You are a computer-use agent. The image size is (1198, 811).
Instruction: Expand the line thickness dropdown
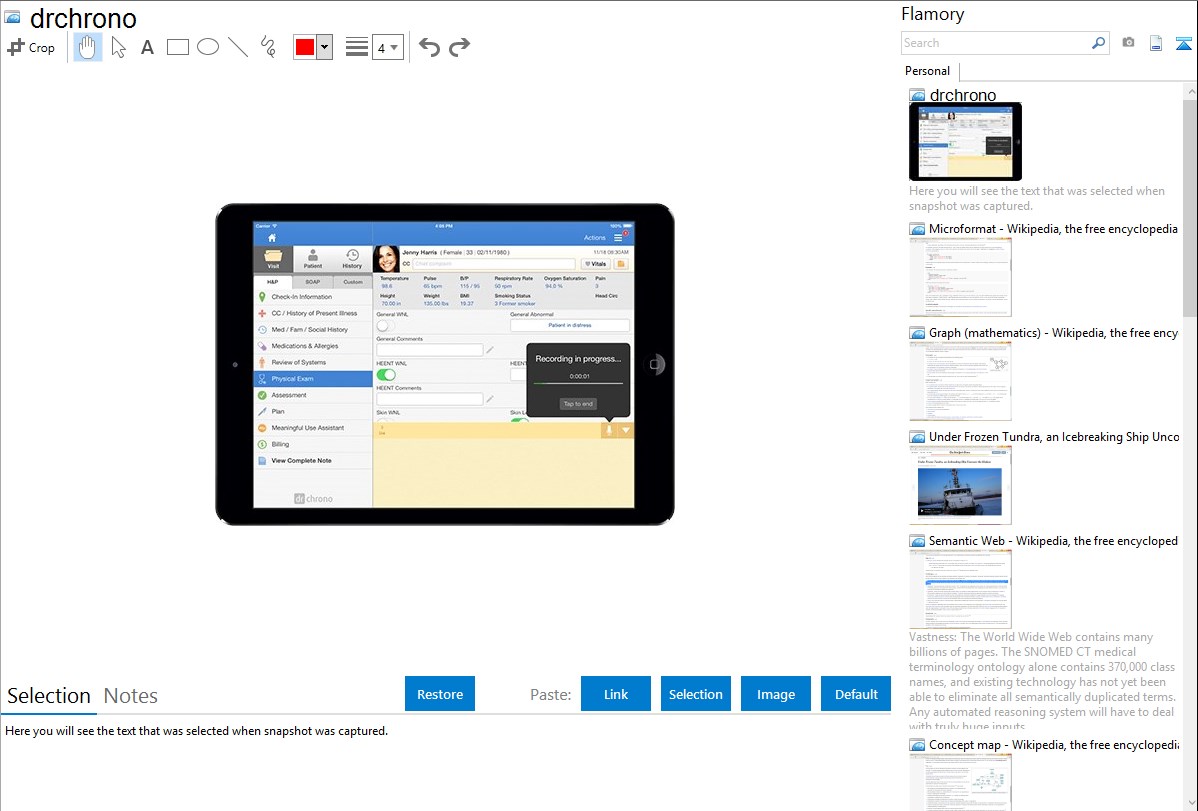click(394, 47)
